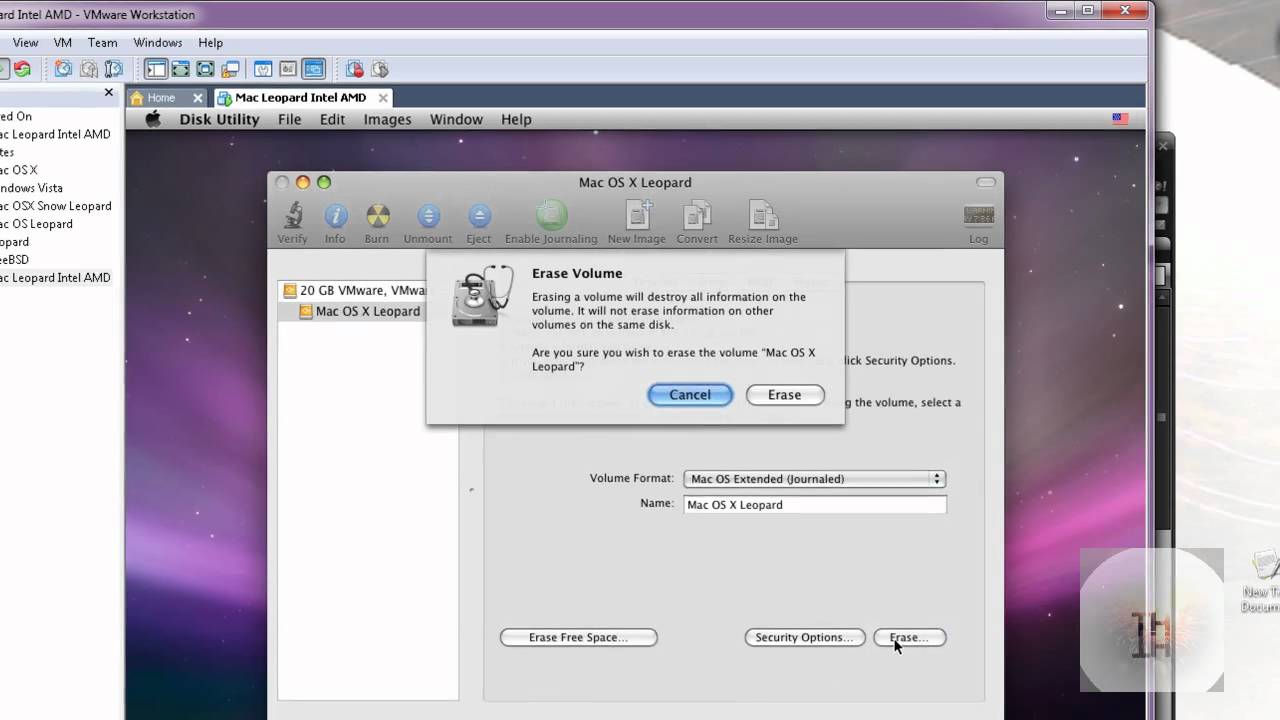Select FreeBSD in VMware sidebar
The width and height of the screenshot is (1280, 720).
(14, 260)
